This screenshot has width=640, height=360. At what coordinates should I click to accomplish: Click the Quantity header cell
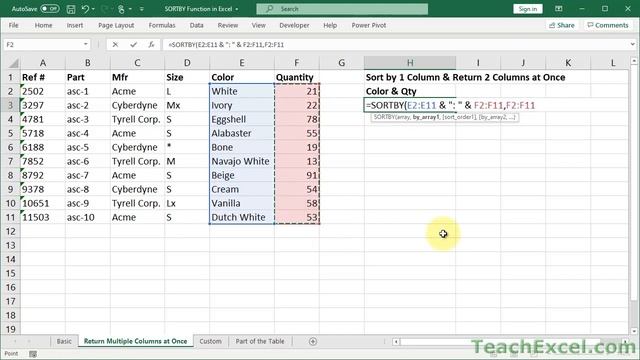(x=297, y=77)
